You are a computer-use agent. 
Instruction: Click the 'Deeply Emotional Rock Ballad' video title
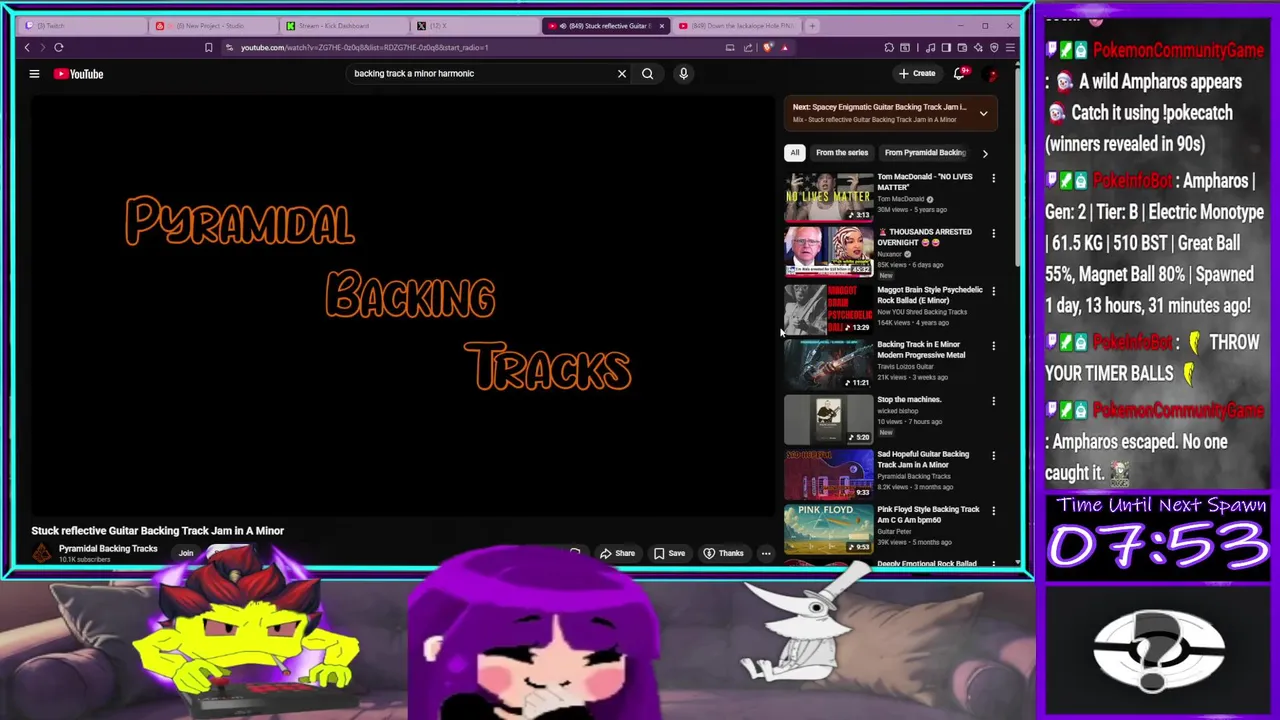[927, 564]
